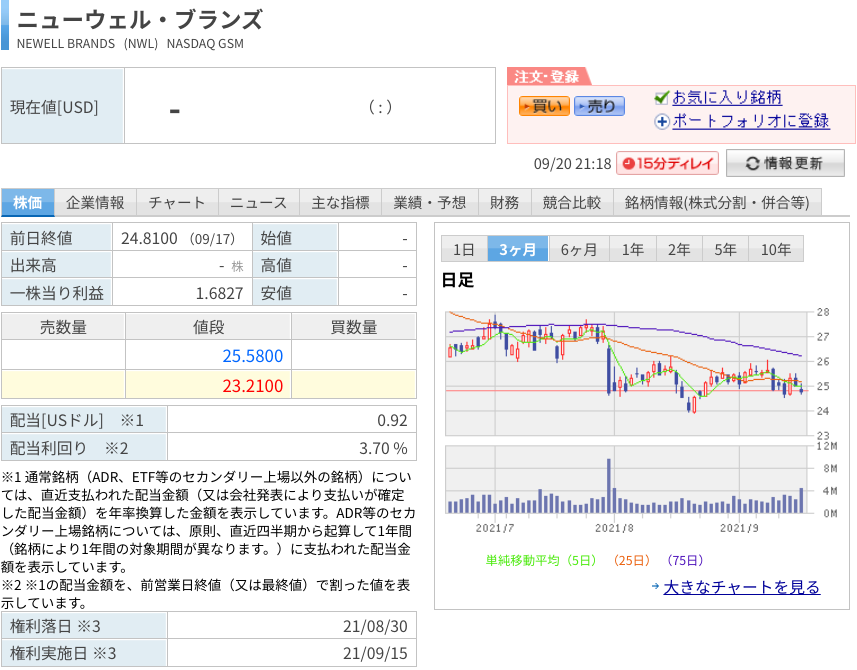Open 銘柄情報(株式分割・併合等) tab
The height and width of the screenshot is (670, 857).
717,203
